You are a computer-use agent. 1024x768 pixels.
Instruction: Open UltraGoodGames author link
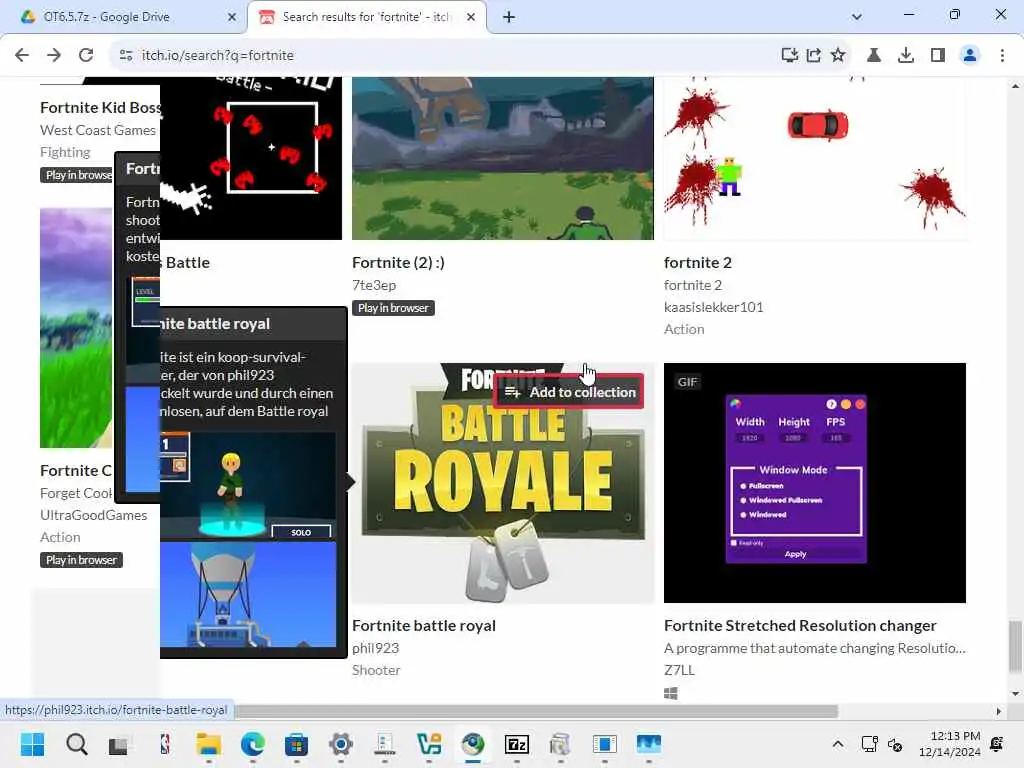[x=93, y=515]
